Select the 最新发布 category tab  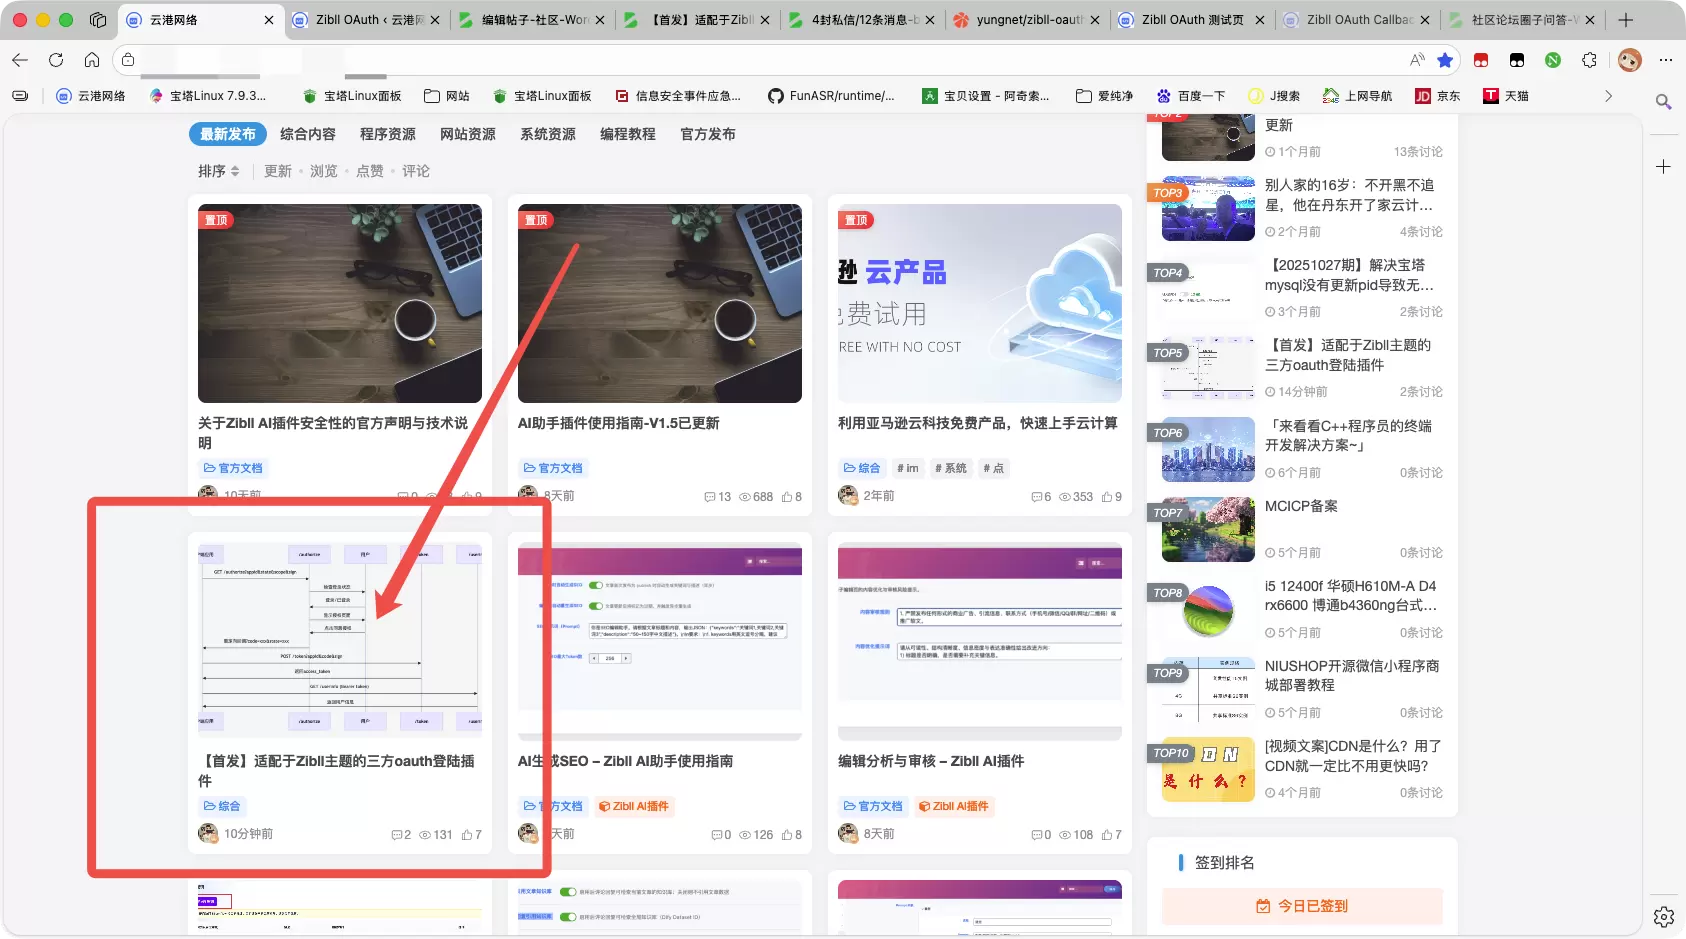(228, 134)
